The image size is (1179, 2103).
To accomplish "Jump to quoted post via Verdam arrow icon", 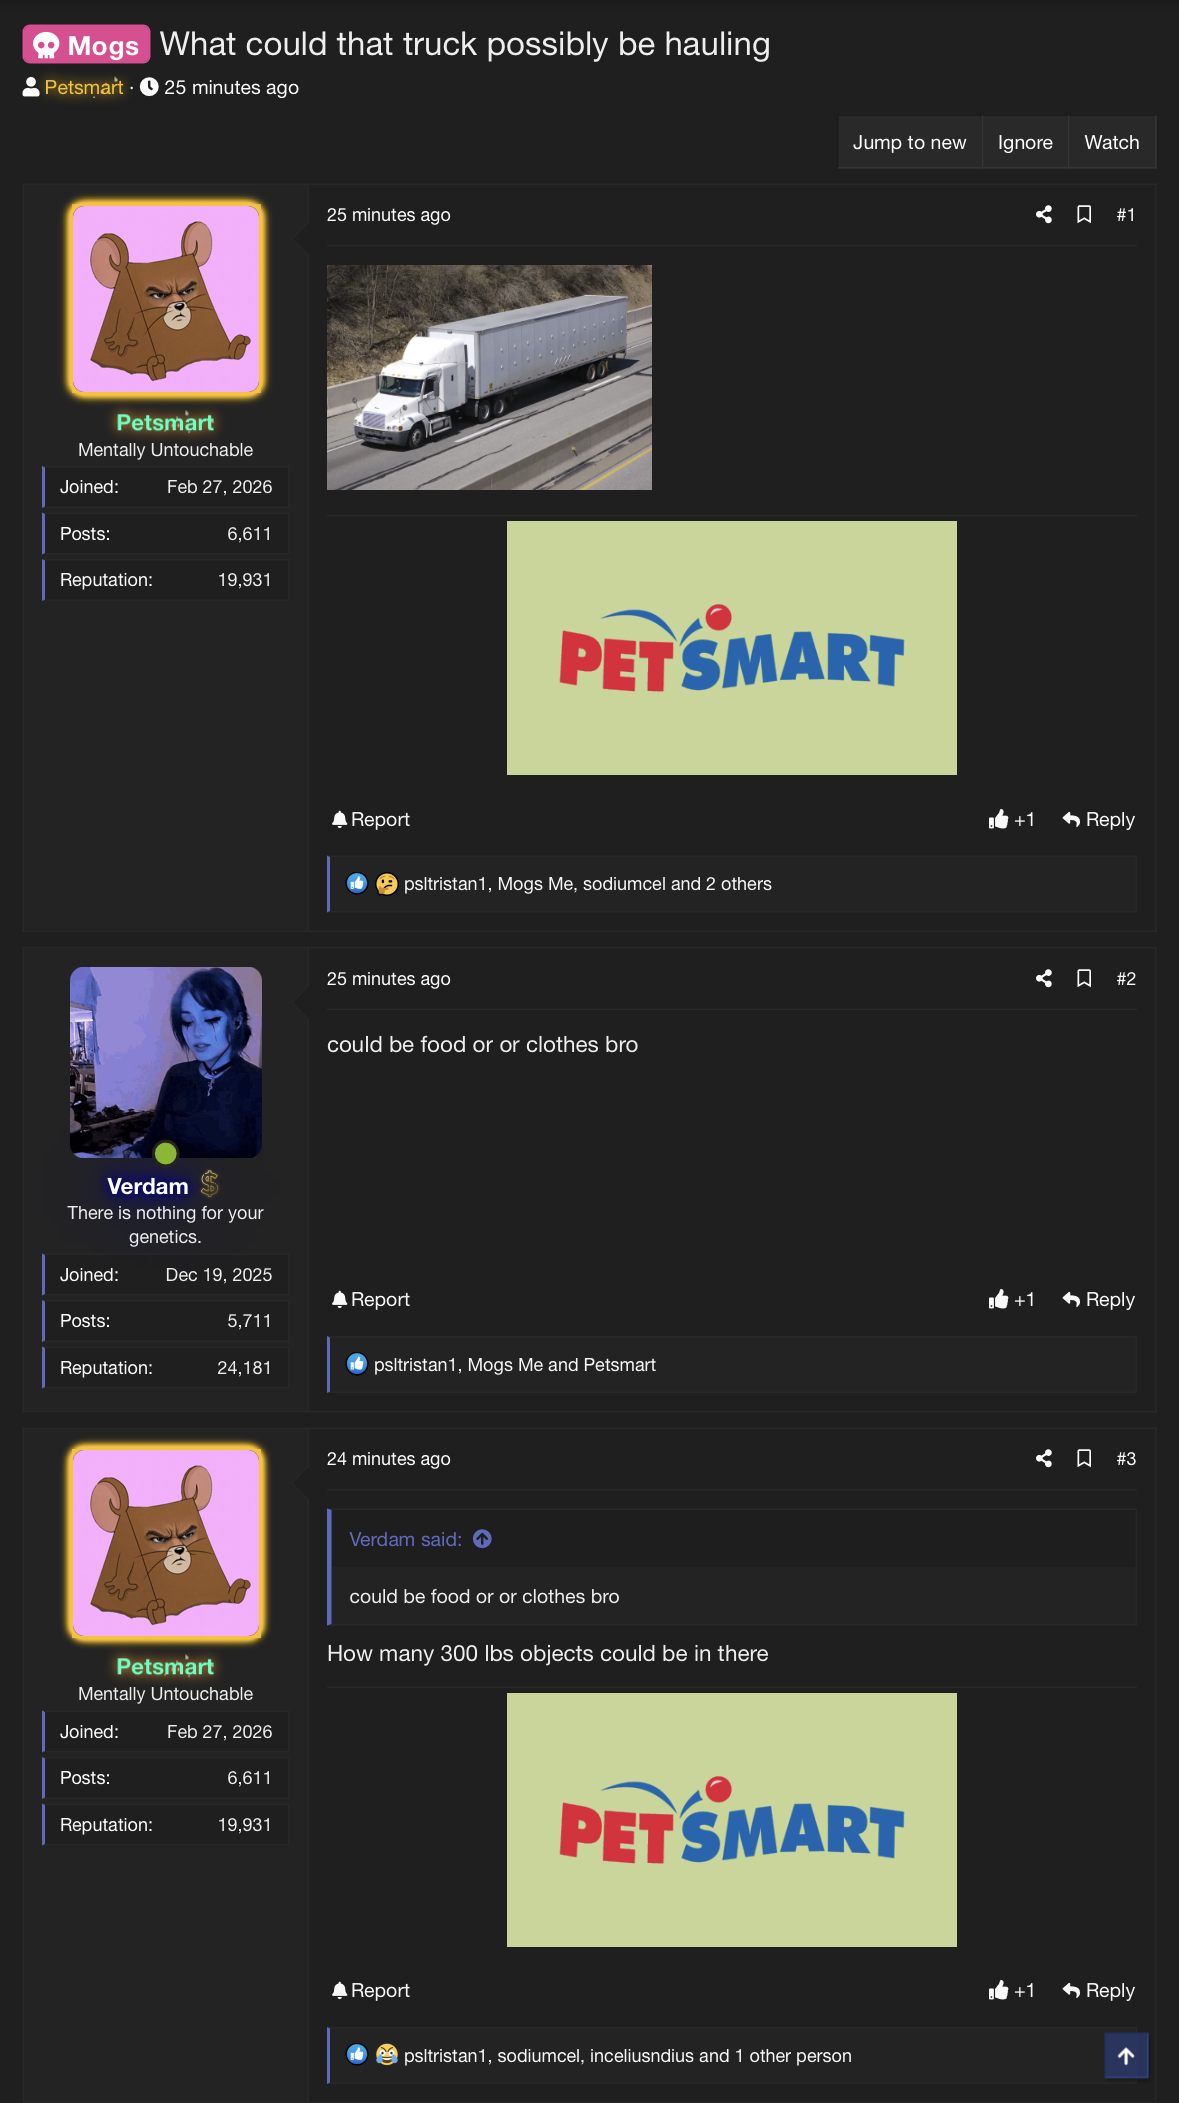I will click(482, 1539).
